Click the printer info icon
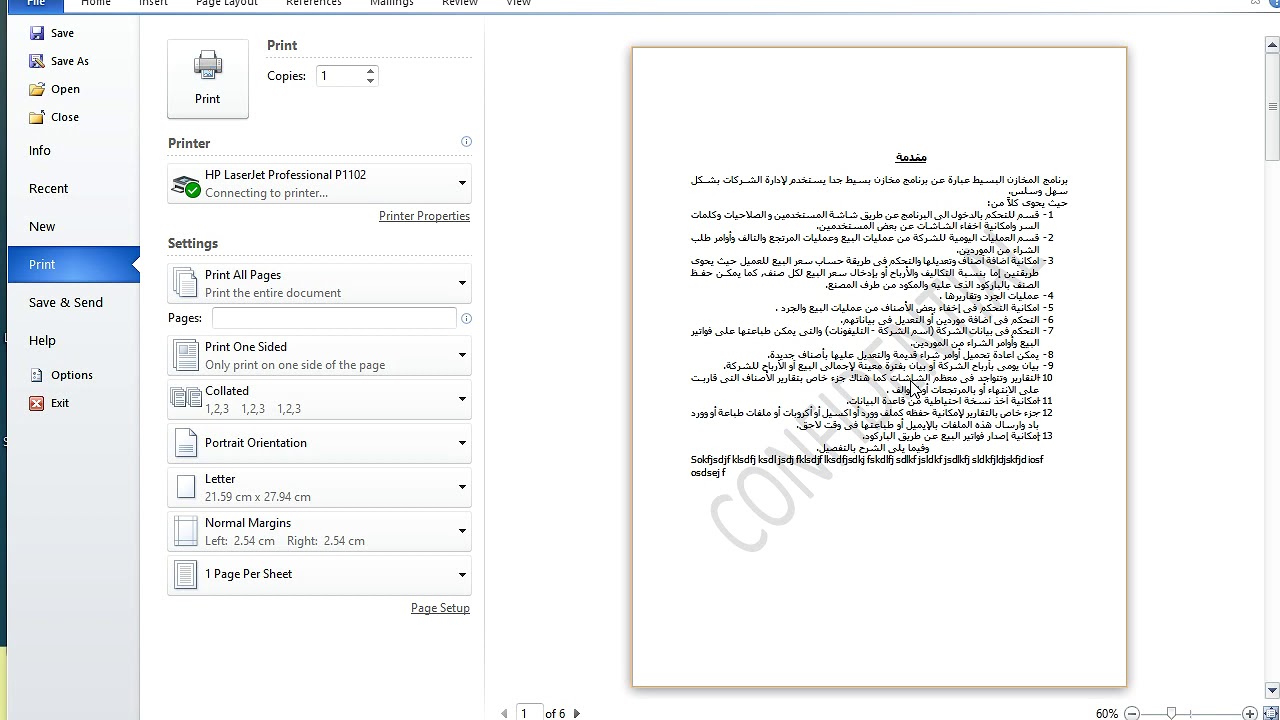The height and width of the screenshot is (720, 1280). click(466, 142)
